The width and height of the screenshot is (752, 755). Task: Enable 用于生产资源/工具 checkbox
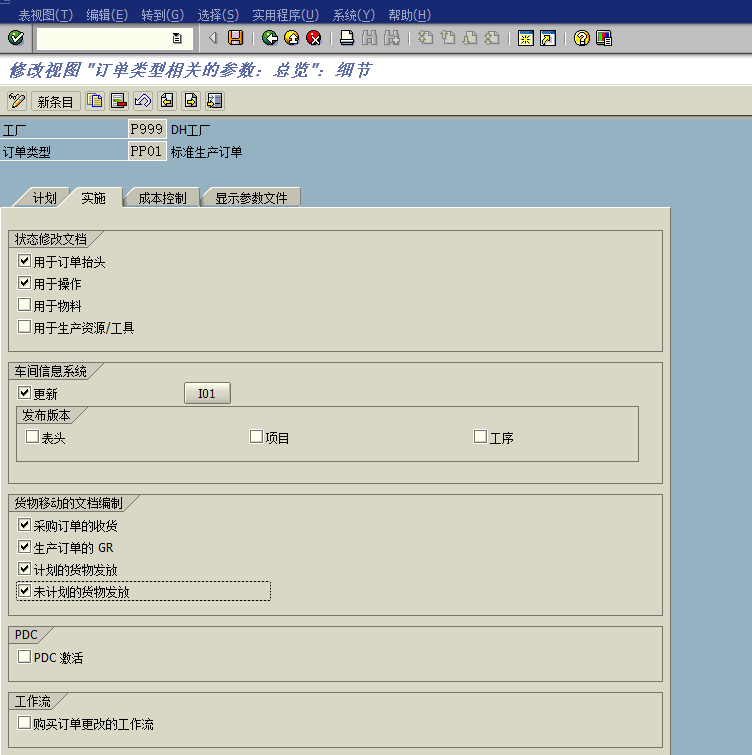(x=25, y=327)
